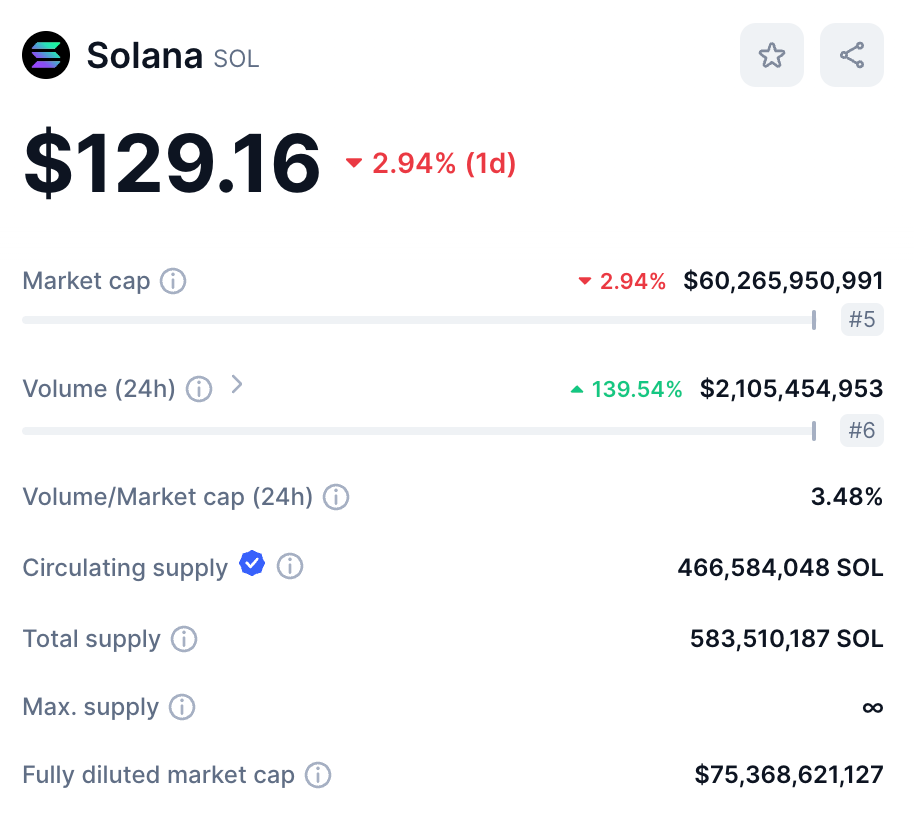Click the Circulating supply verified badge

tap(252, 563)
